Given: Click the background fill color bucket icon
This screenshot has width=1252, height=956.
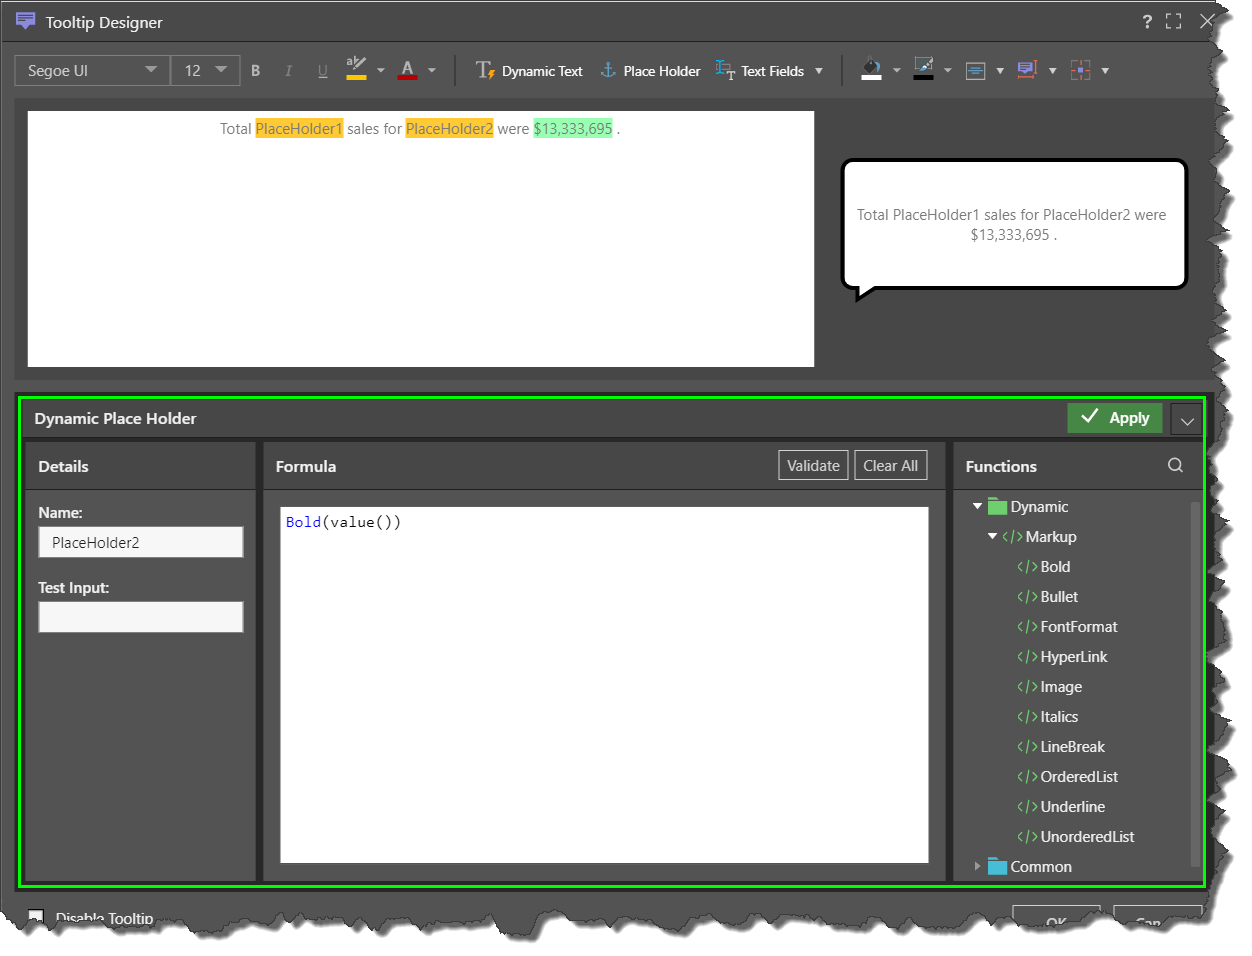Looking at the screenshot, I should [871, 70].
